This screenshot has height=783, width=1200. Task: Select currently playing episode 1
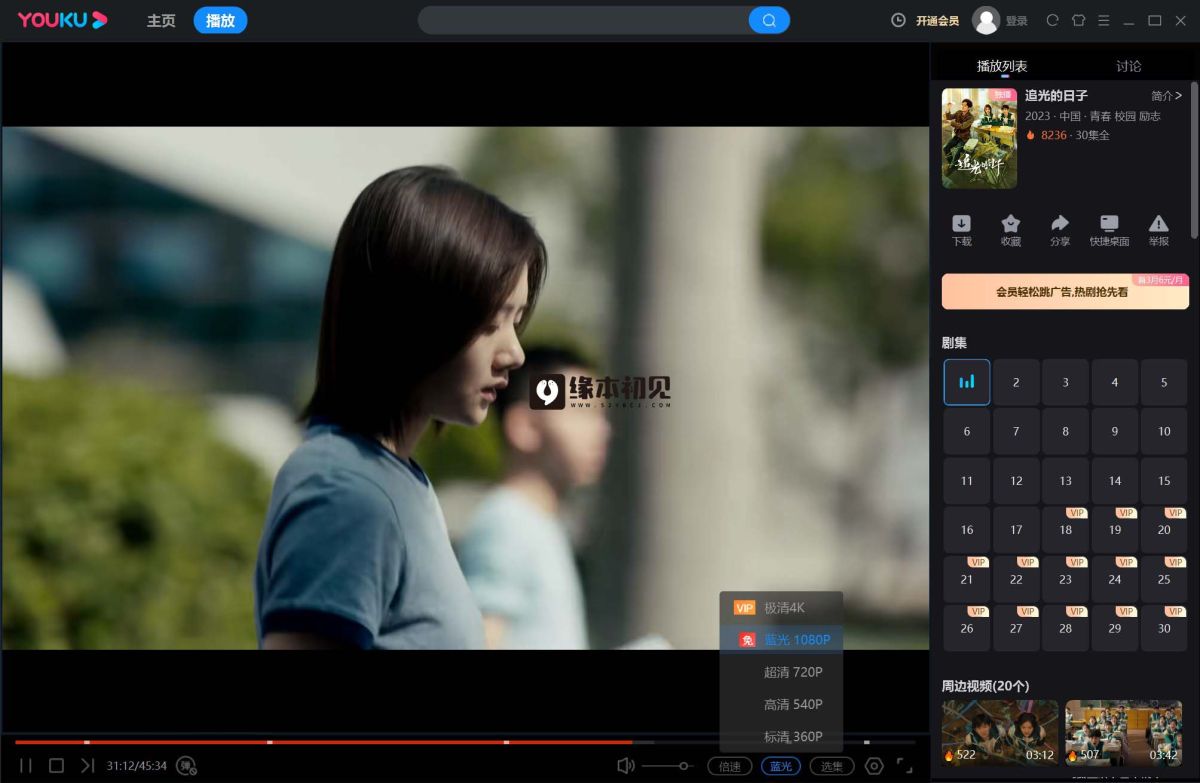967,382
